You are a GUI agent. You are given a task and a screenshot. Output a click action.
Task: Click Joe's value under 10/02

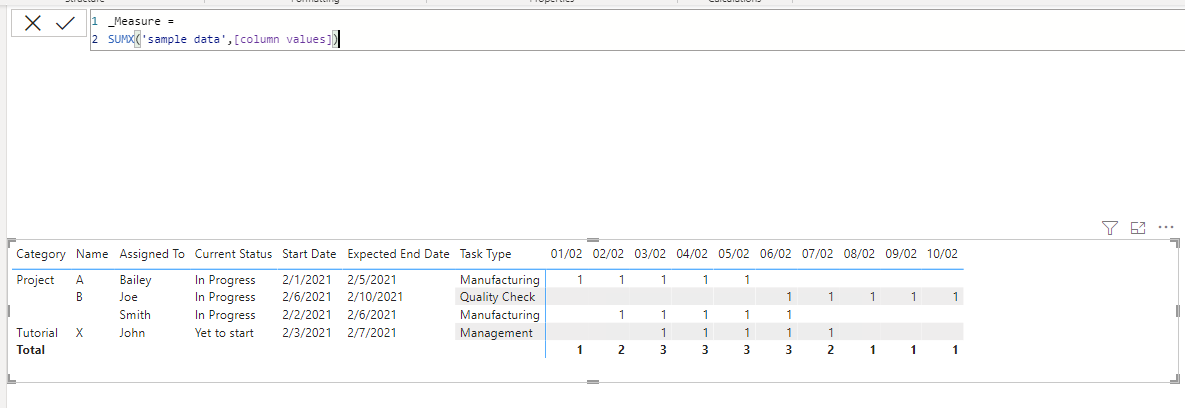pos(955,297)
